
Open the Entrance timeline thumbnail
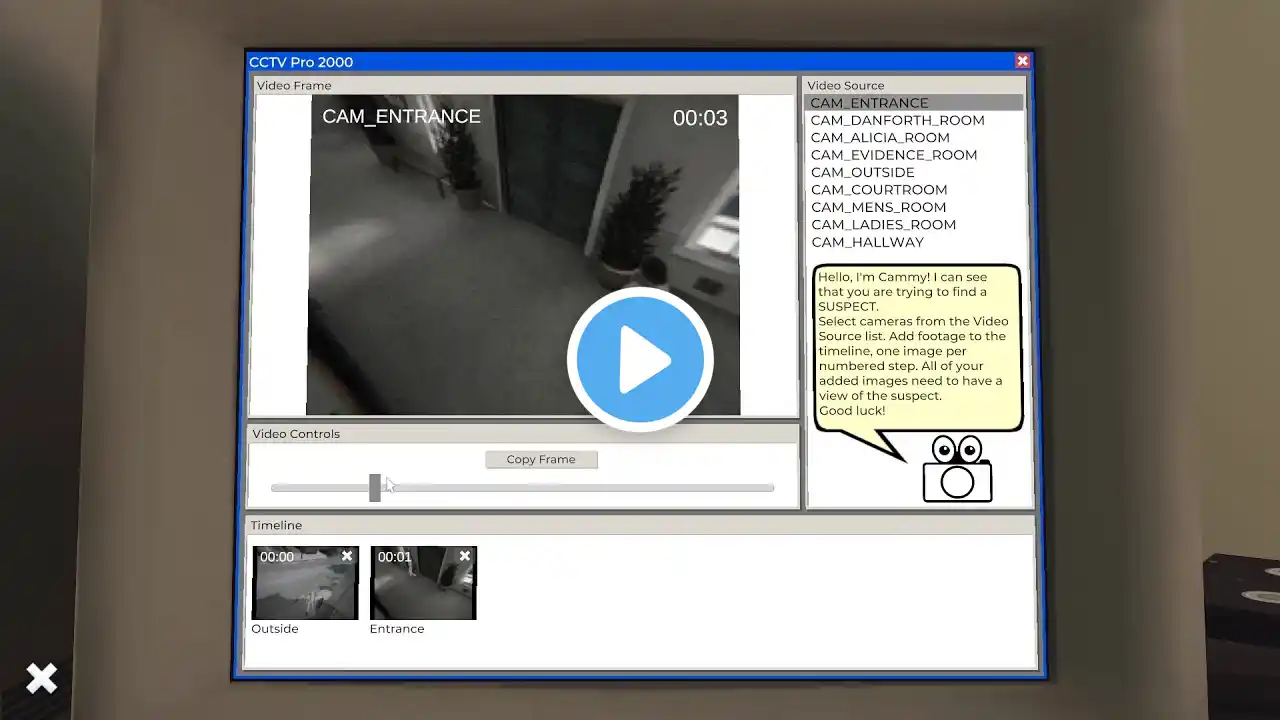tap(423, 583)
